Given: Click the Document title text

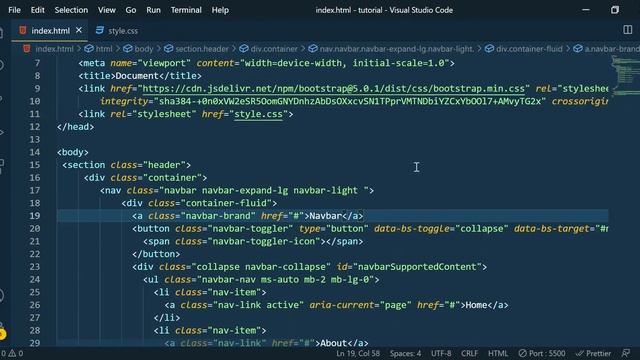Looking at the screenshot, I should 137,76.
